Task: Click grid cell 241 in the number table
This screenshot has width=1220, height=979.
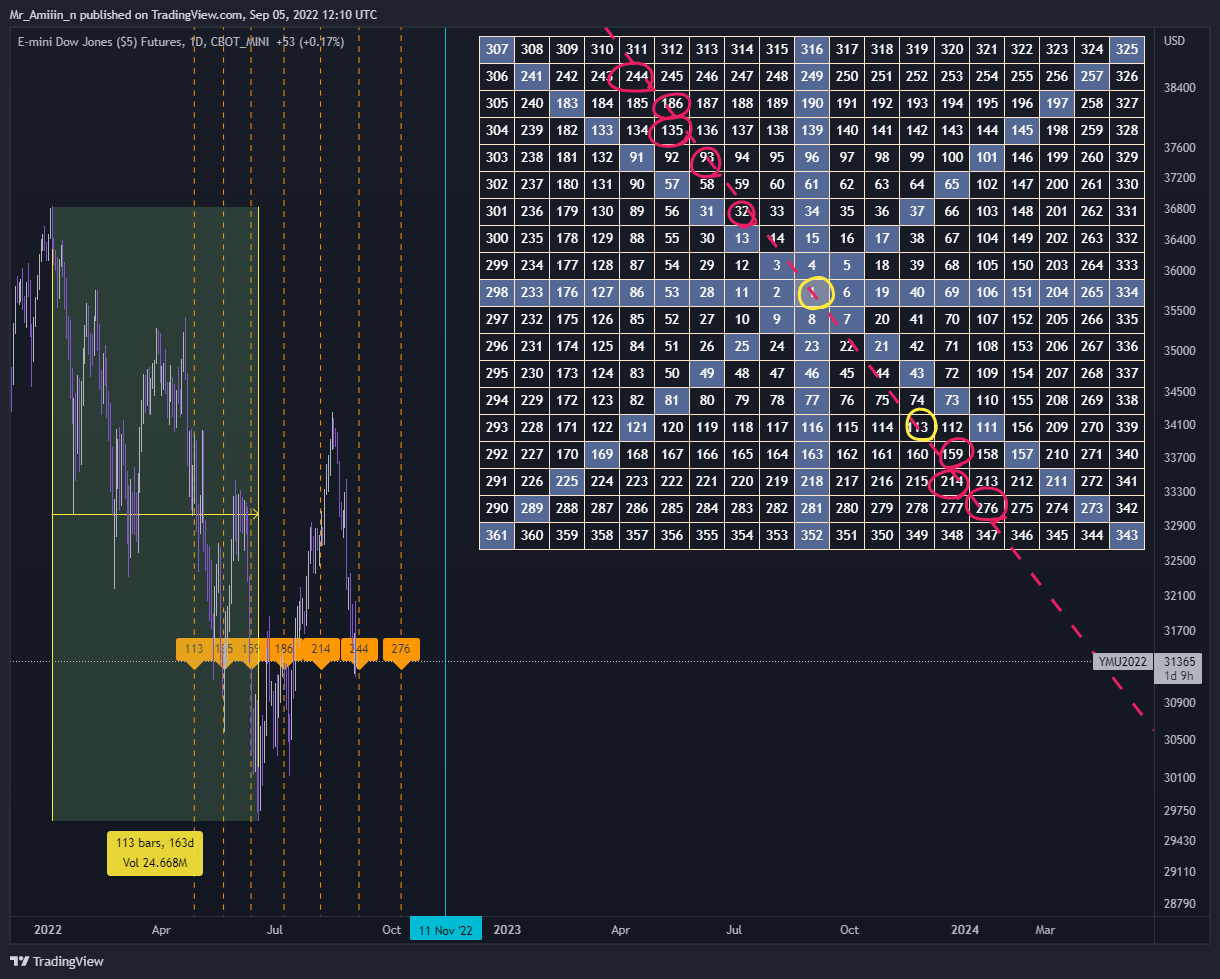Action: [532, 76]
